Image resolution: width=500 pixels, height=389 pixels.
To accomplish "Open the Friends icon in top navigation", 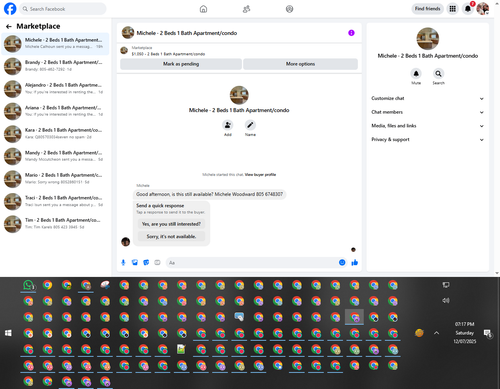I will click(246, 9).
